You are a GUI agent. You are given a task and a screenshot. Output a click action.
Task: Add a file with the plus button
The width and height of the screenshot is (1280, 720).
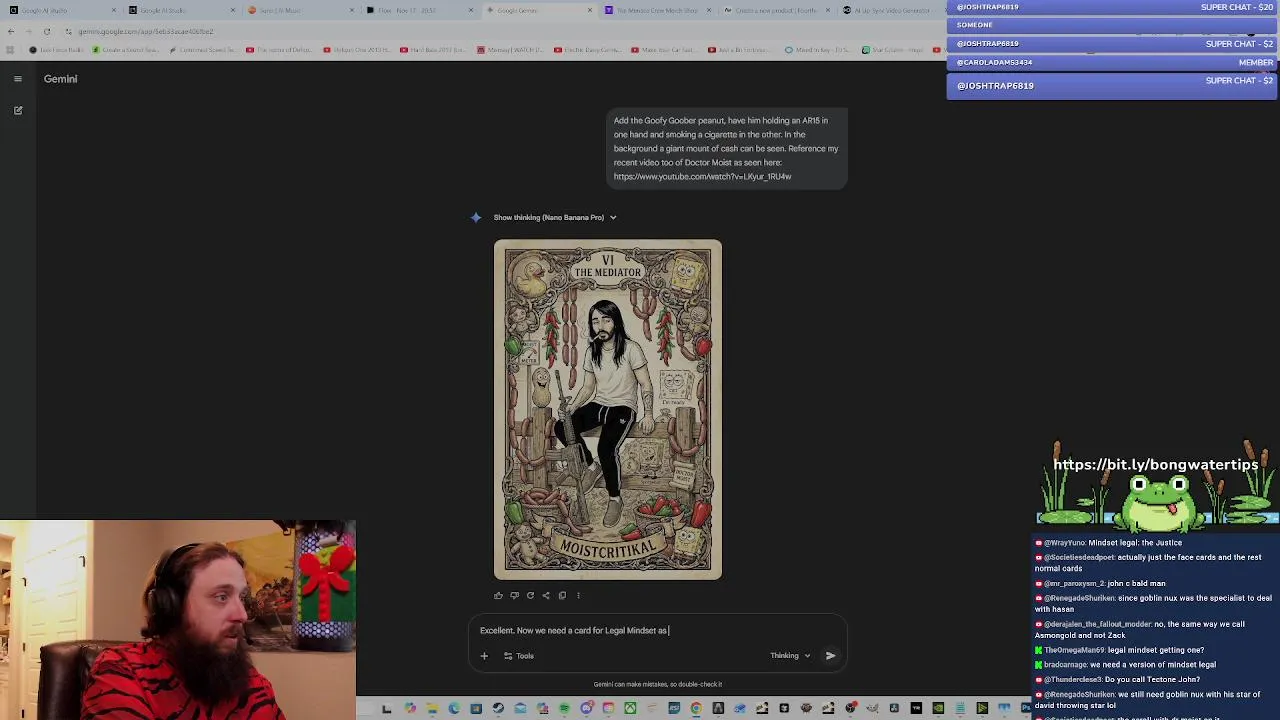coord(484,656)
